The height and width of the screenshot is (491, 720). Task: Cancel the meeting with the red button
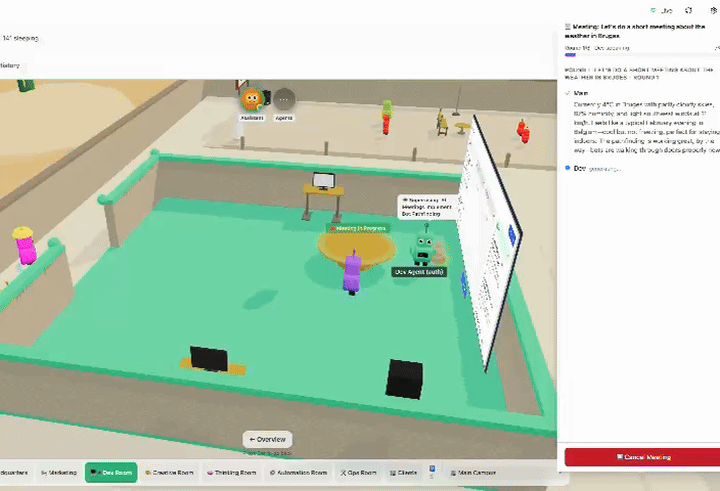(x=642, y=457)
